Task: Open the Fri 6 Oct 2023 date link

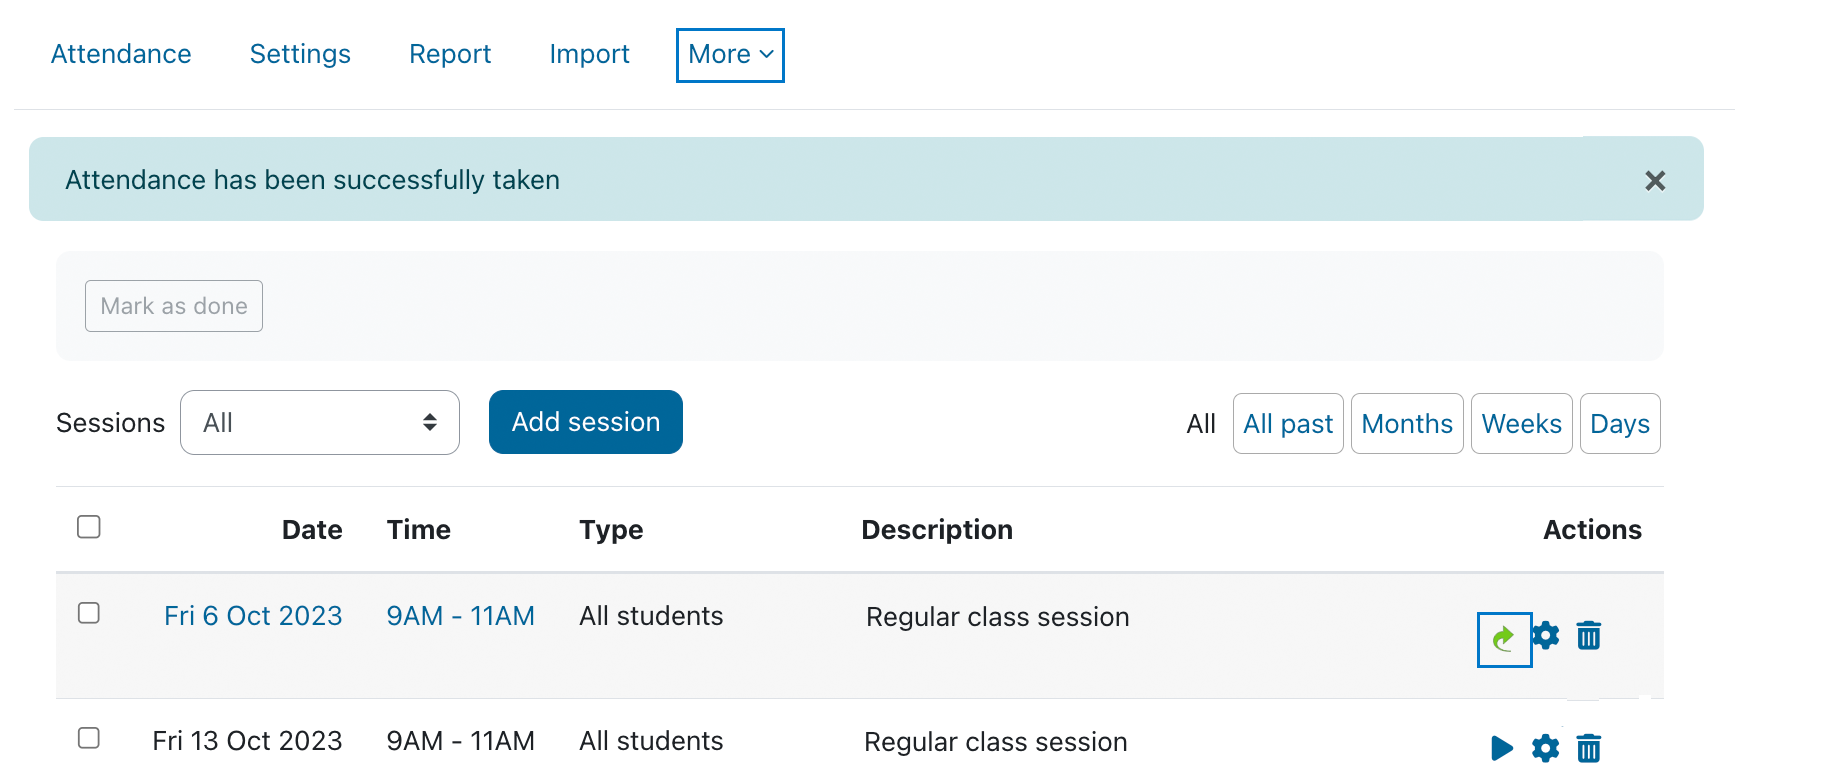Action: [x=253, y=616]
